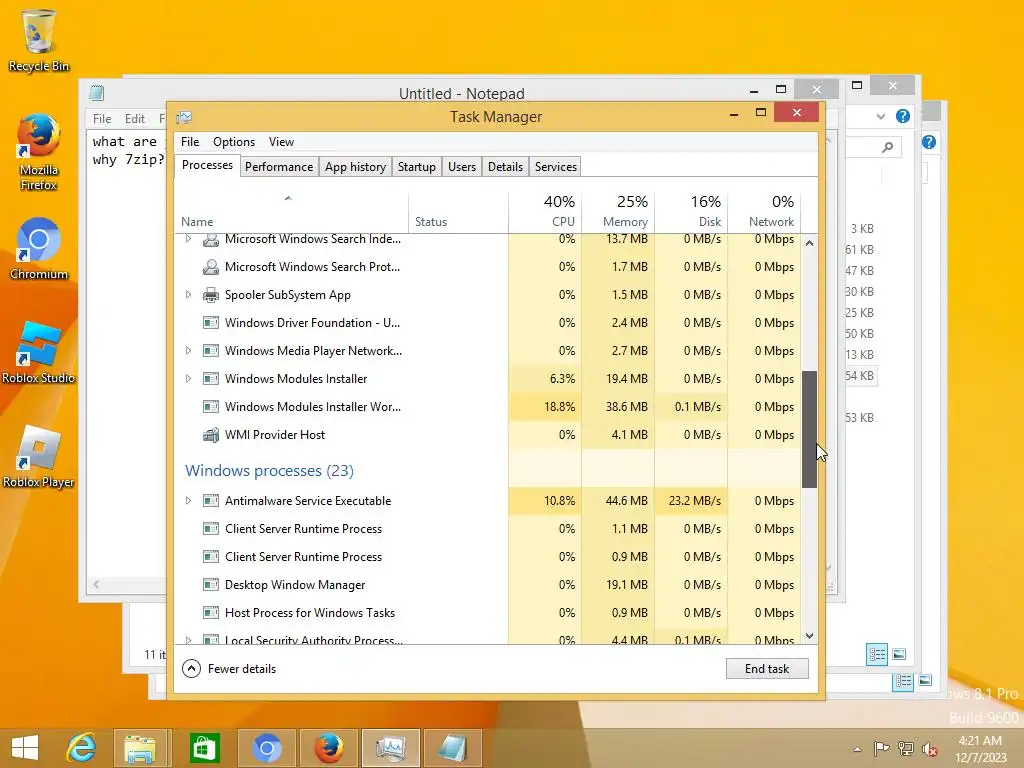Screen dimensions: 1024x768
Task: Expand Local Security Authority Process row
Action: pyautogui.click(x=188, y=640)
